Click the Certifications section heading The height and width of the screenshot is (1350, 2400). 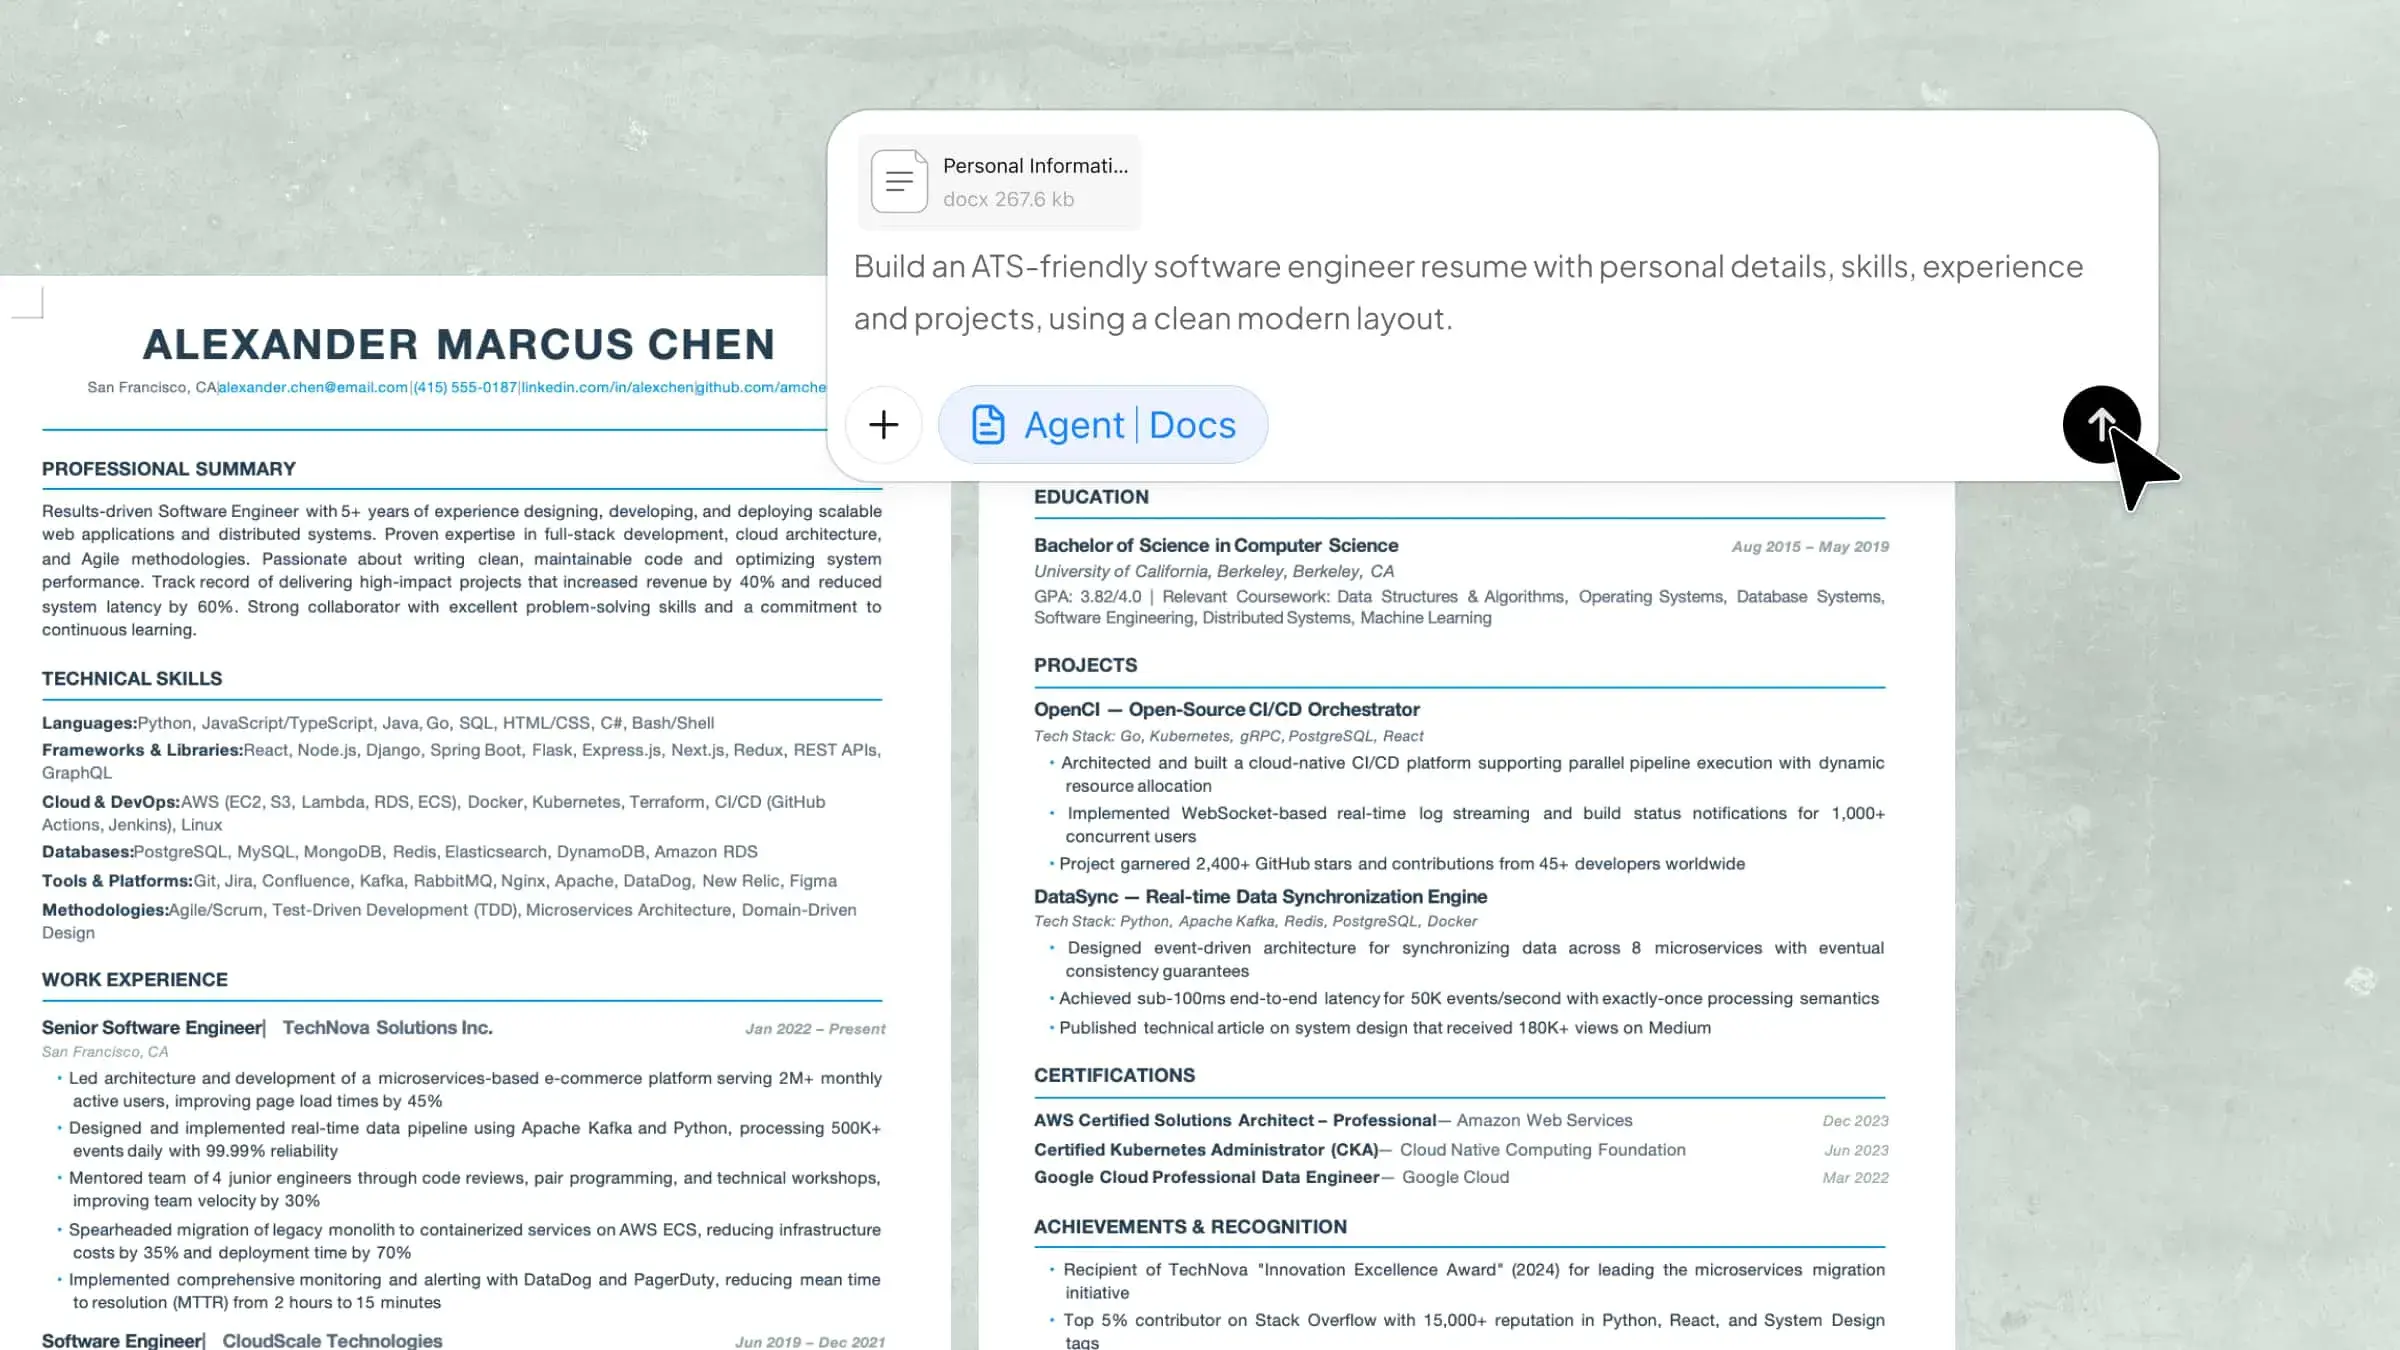point(1114,1075)
